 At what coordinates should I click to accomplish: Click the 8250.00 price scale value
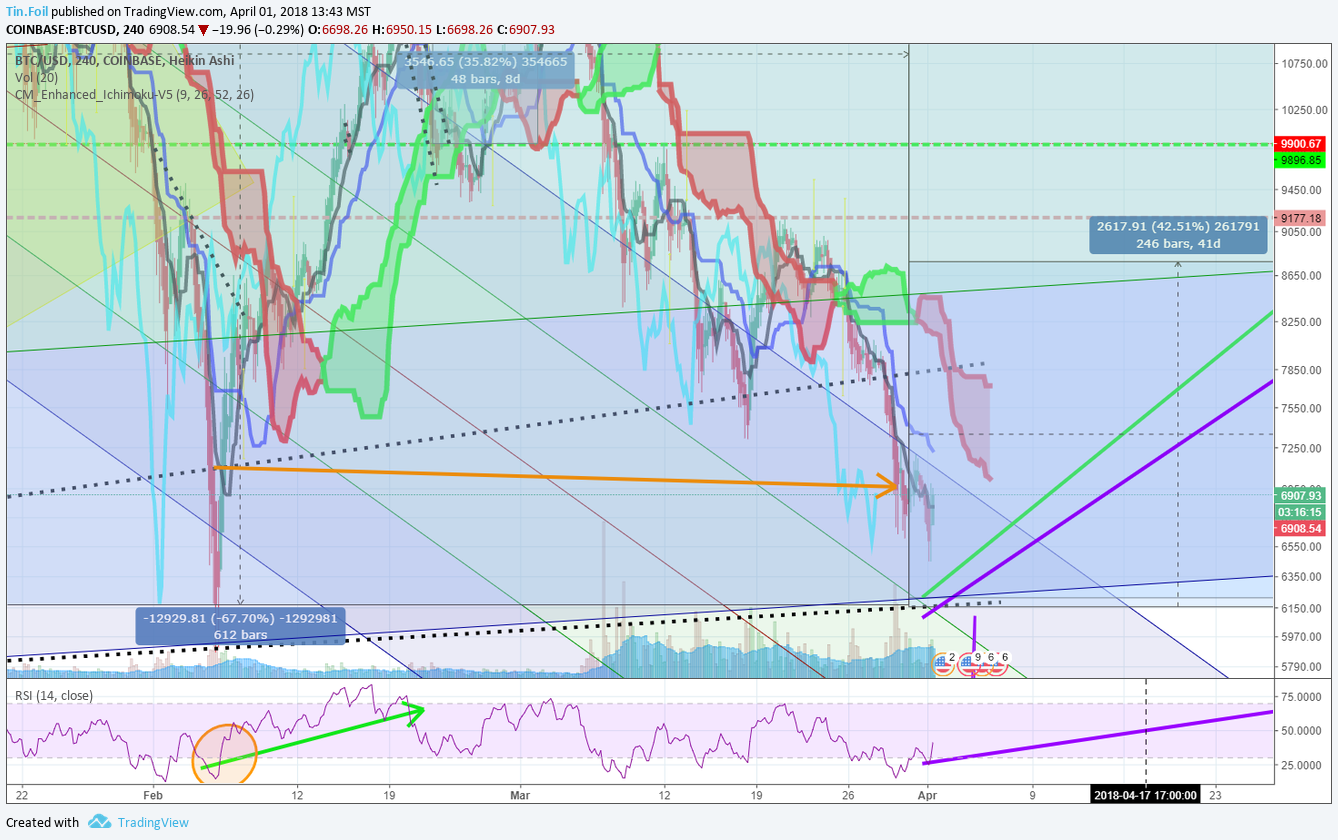(1303, 321)
